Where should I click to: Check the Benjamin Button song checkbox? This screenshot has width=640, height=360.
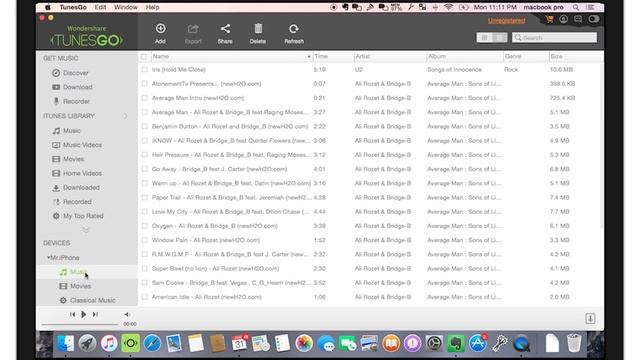click(144, 127)
